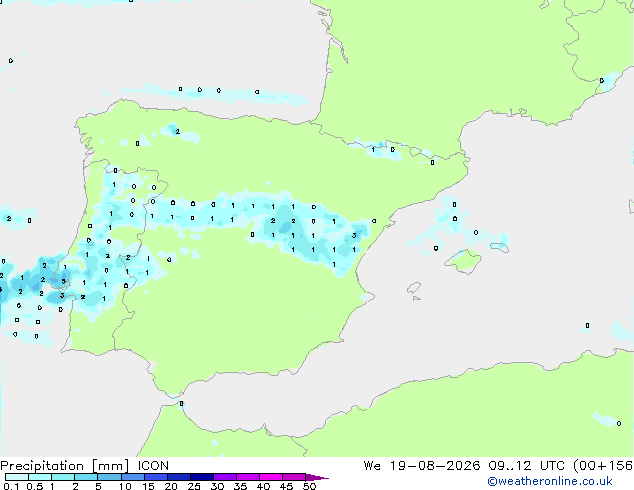Screen dimensions: 634x490
Task: Click the legend label "30"
Action: point(217,486)
